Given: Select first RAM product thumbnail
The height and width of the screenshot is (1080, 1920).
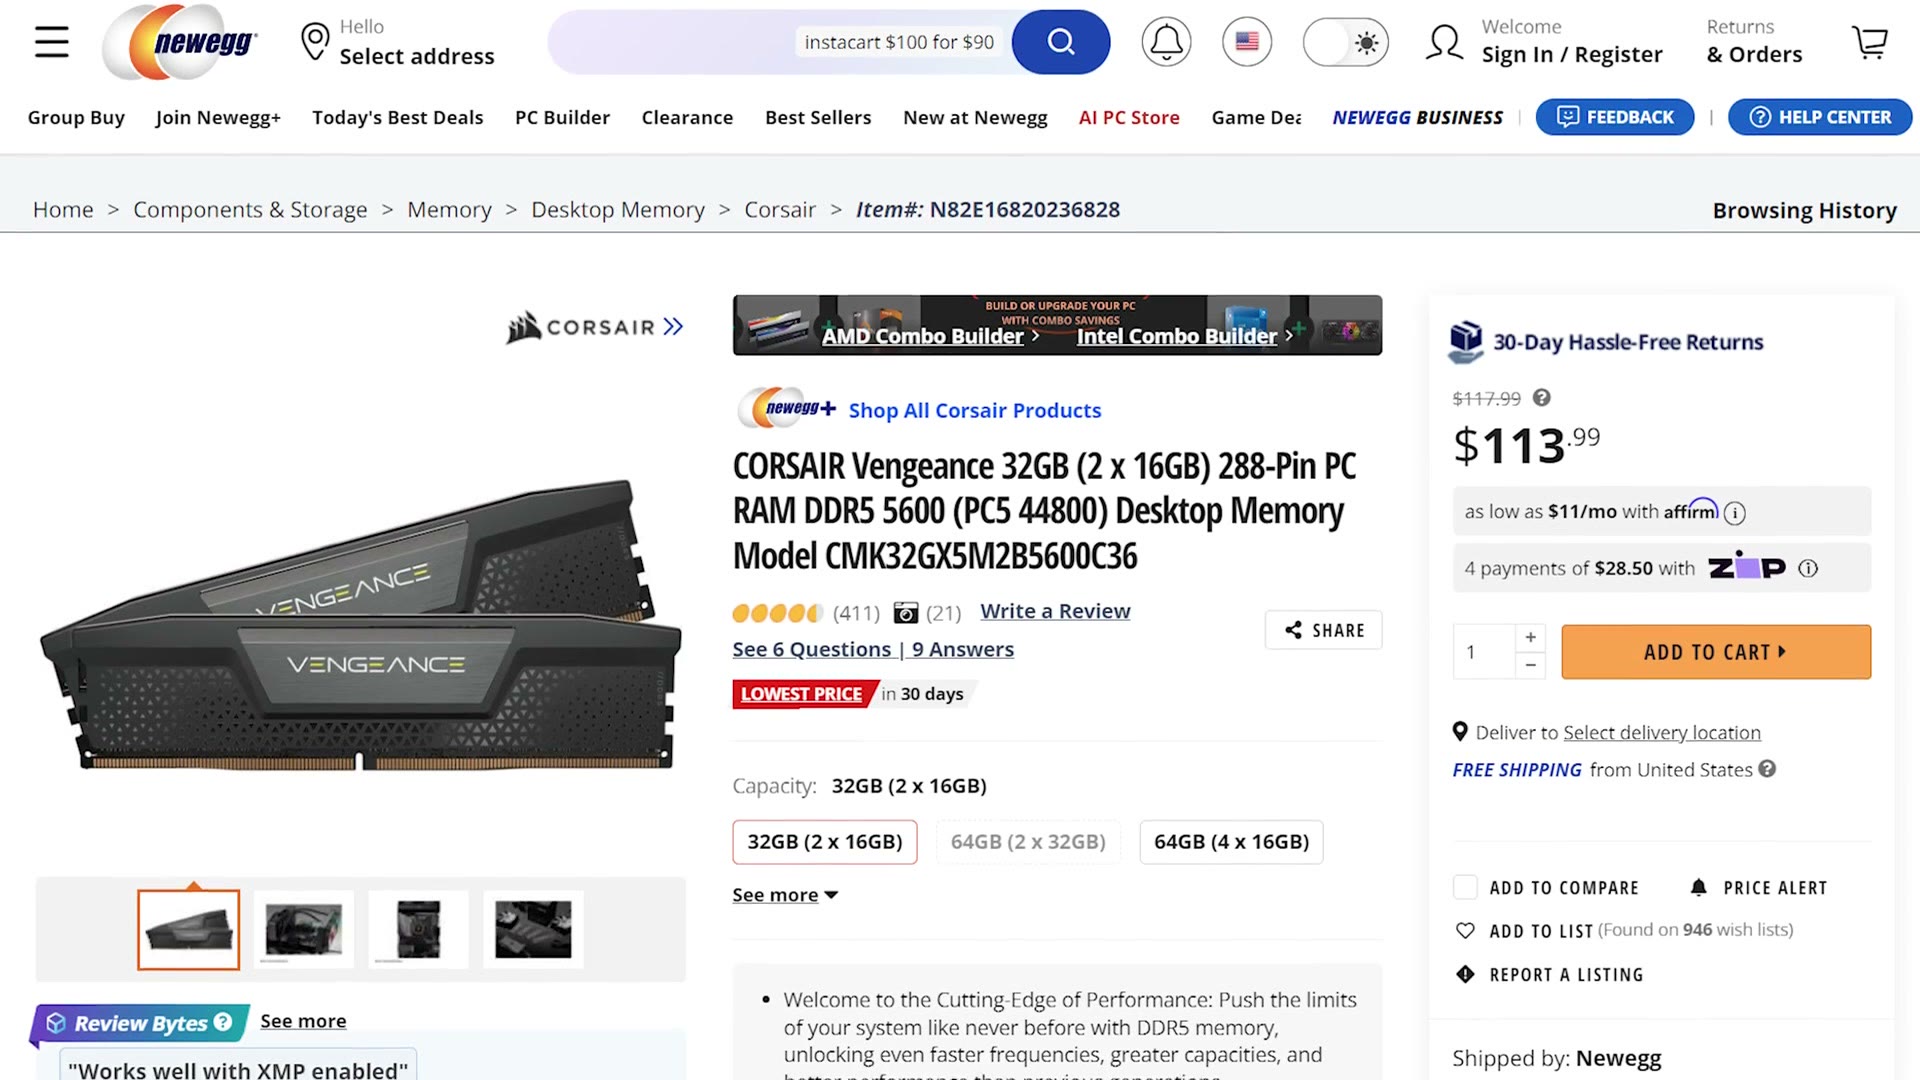Looking at the screenshot, I should tap(188, 929).
